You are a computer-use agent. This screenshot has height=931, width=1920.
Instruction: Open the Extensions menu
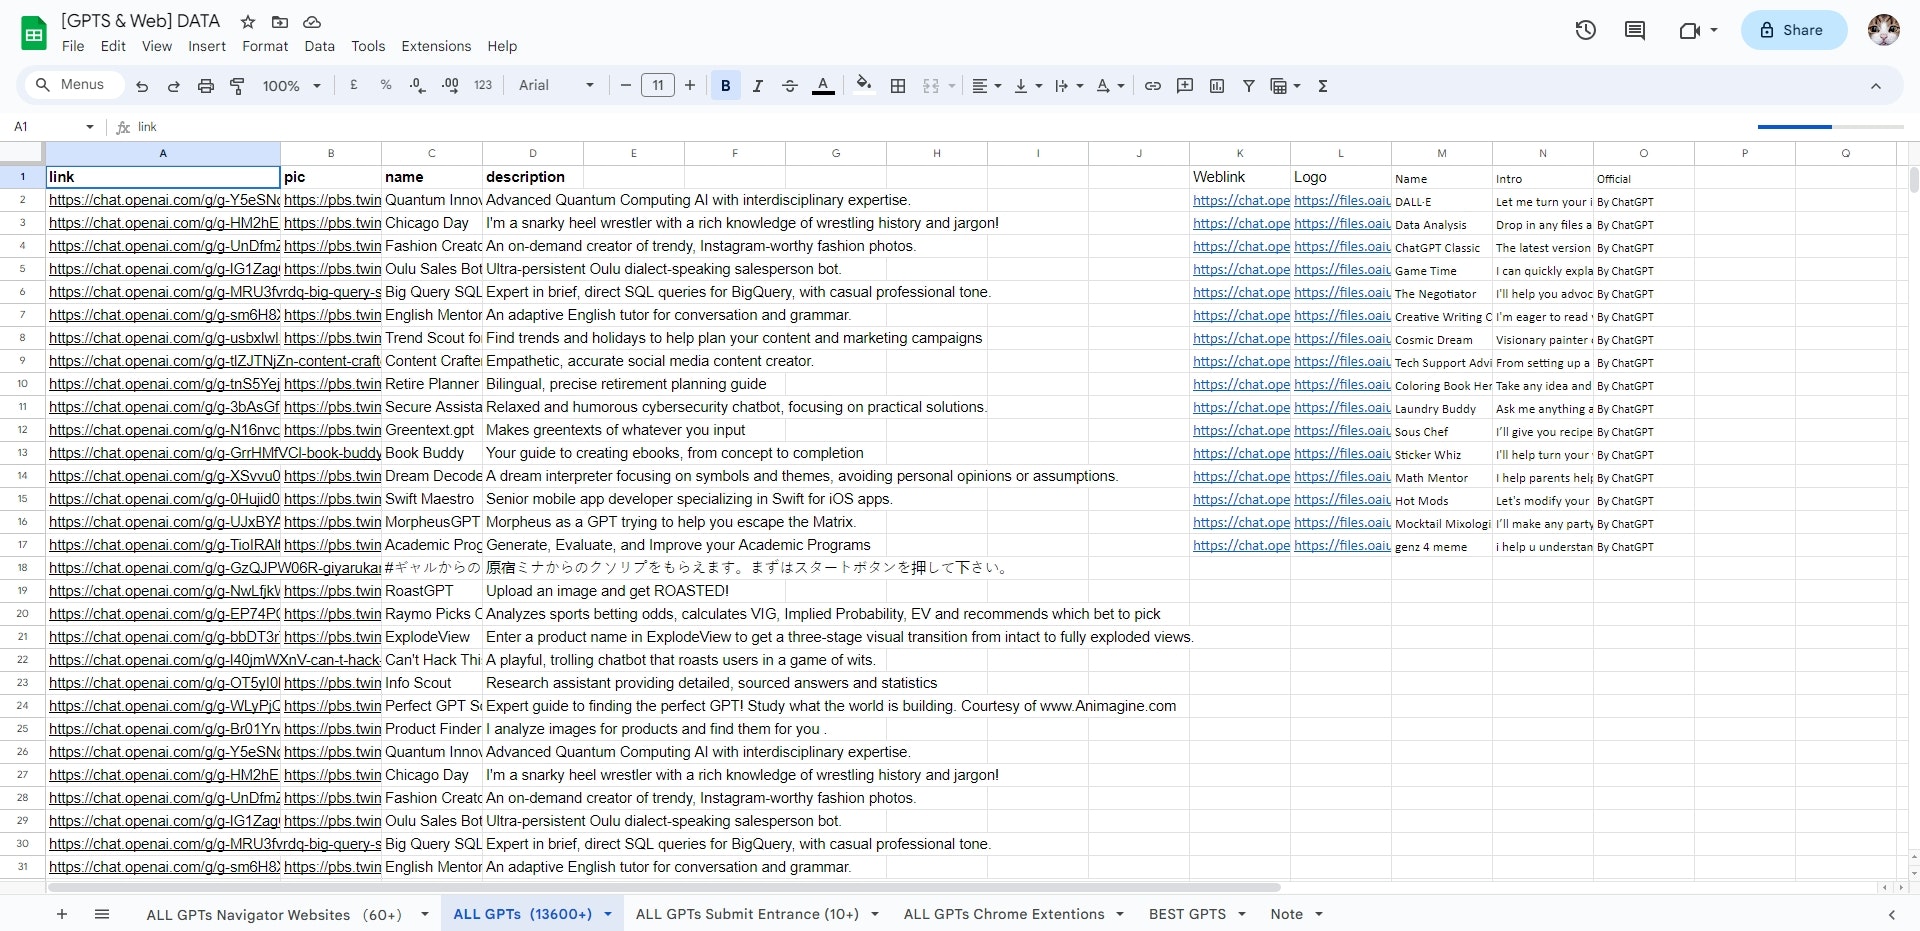(436, 46)
